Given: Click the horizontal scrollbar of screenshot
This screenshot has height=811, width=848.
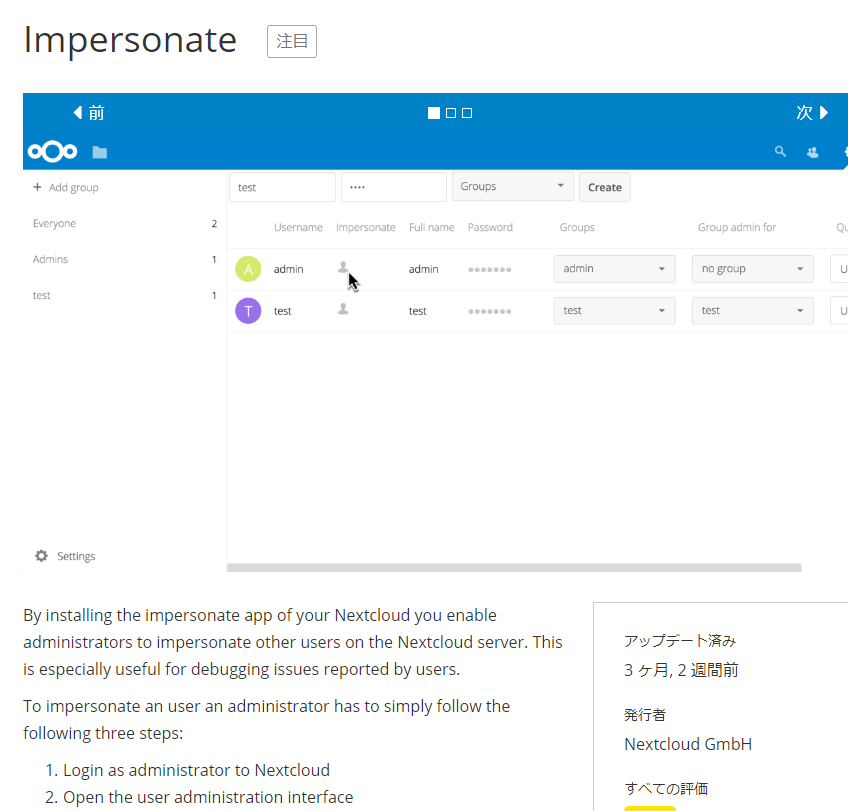Looking at the screenshot, I should coord(514,568).
